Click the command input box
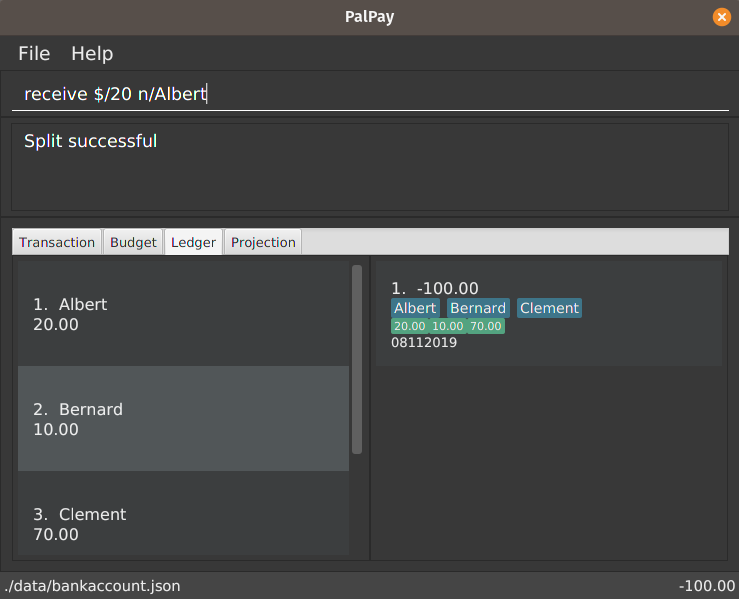Screen dimensions: 739x599 pos(370,94)
